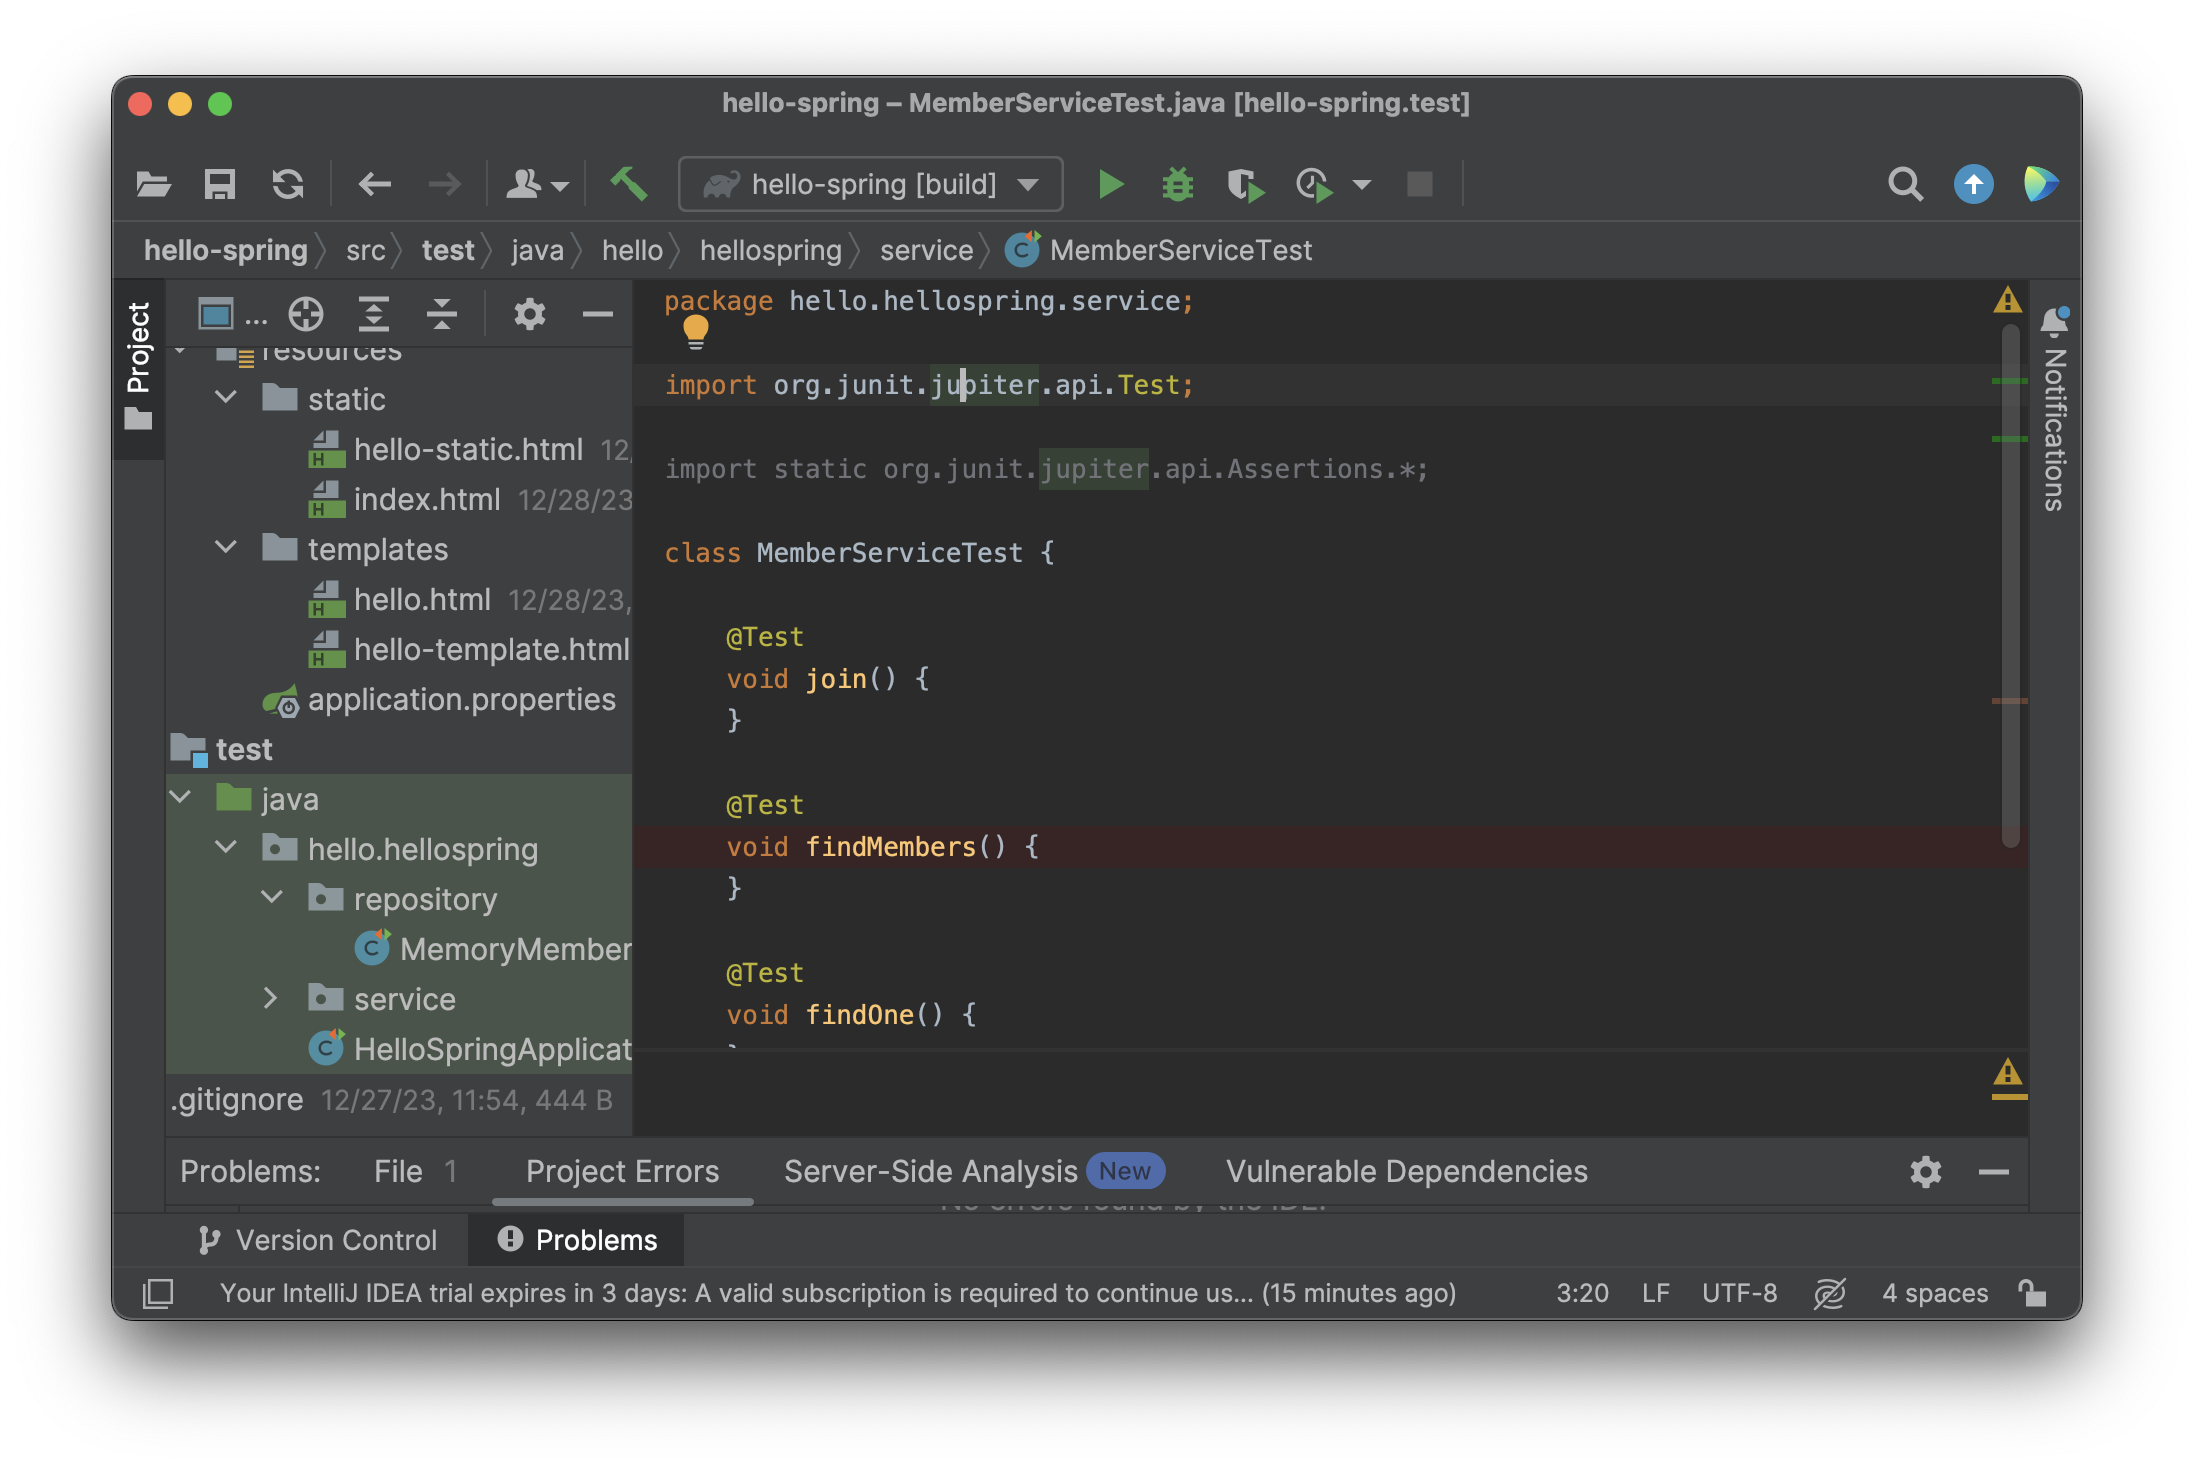This screenshot has width=2194, height=1468.
Task: Open the Version Control tab
Action: 318,1240
